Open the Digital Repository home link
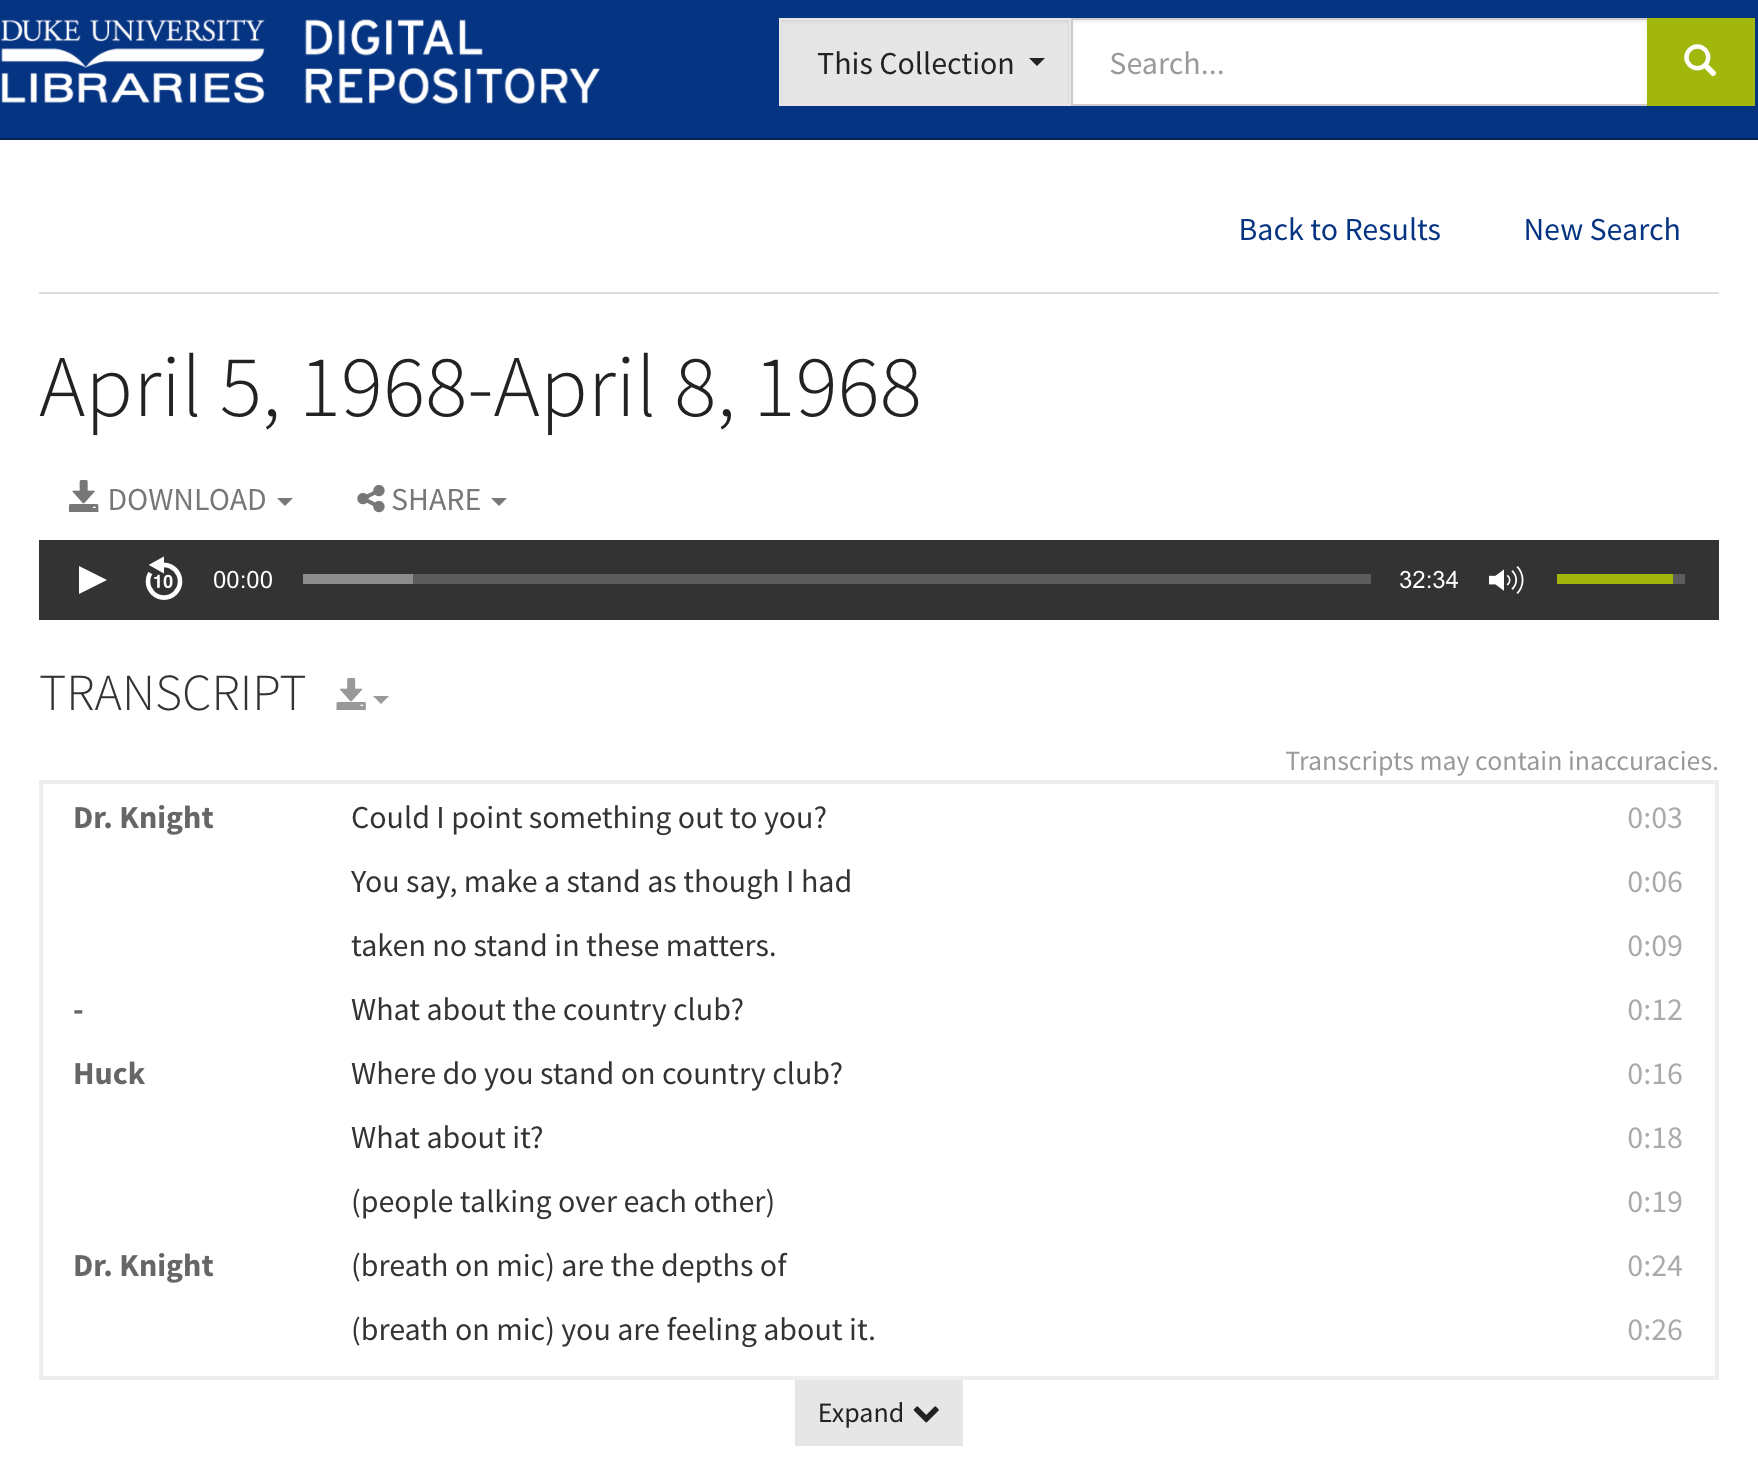This screenshot has height=1473, width=1758. (x=451, y=62)
